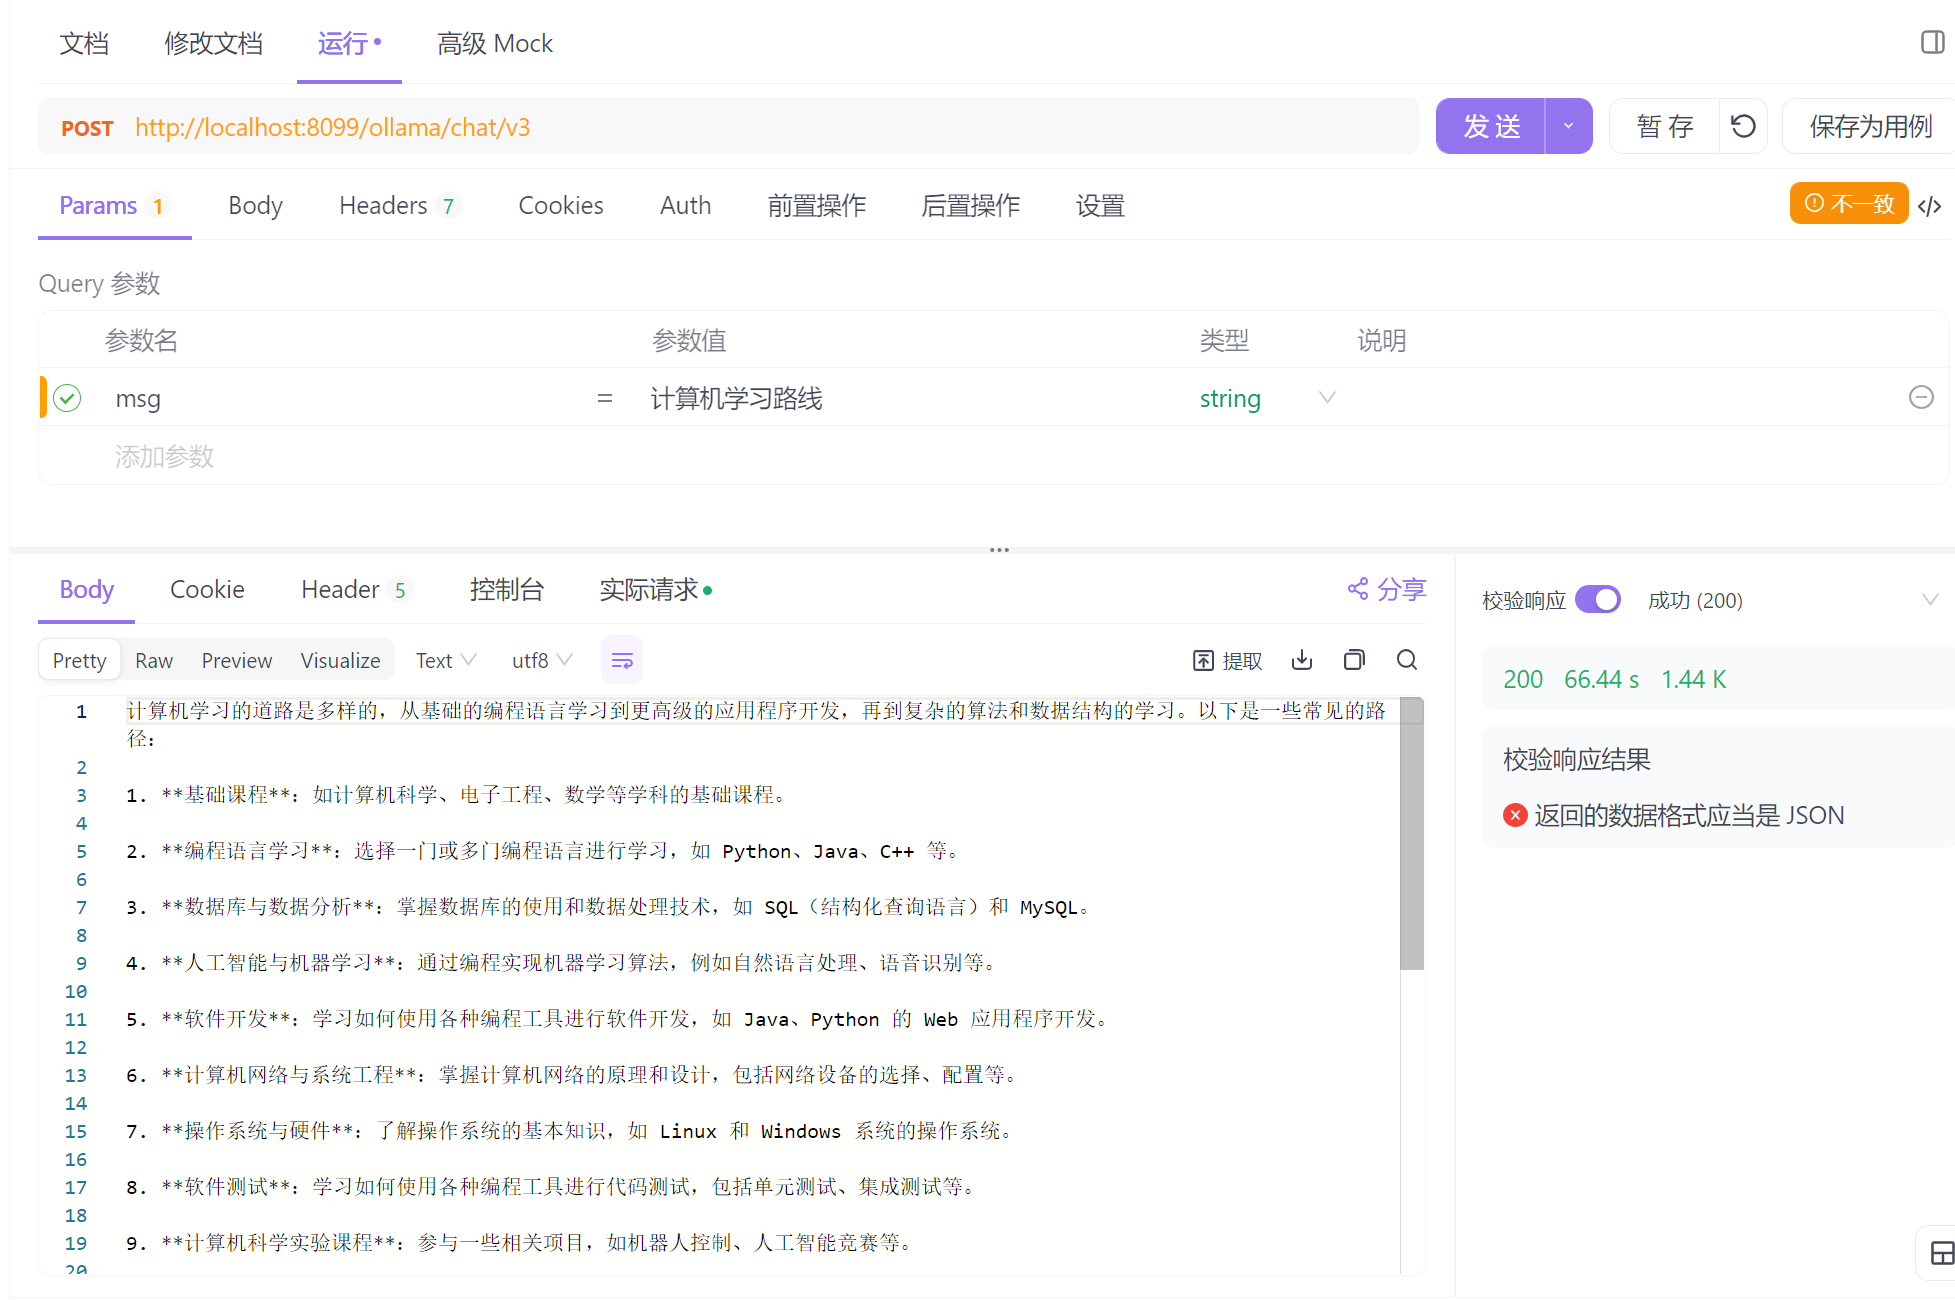Copy the response content icon

1354,660
